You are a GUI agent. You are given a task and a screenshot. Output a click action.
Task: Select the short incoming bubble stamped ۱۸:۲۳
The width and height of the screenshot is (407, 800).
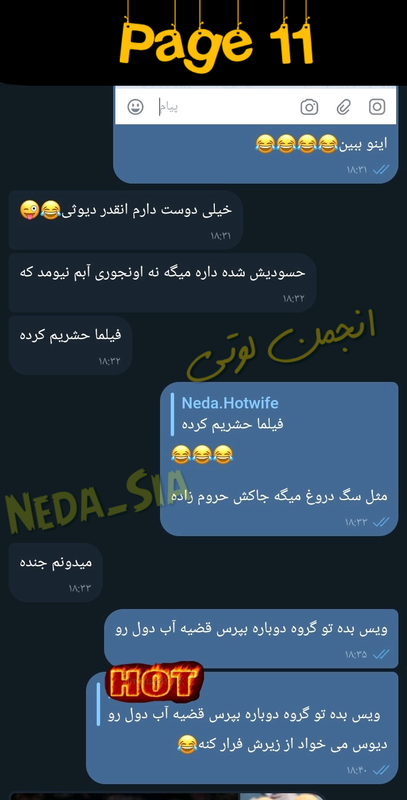click(56, 572)
